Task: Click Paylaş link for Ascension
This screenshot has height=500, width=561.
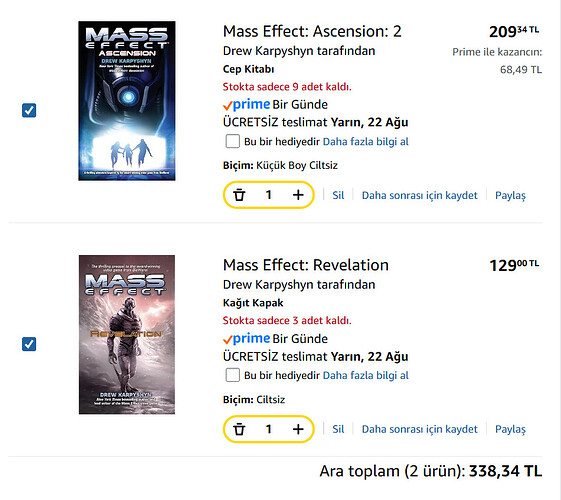Action: (510, 196)
